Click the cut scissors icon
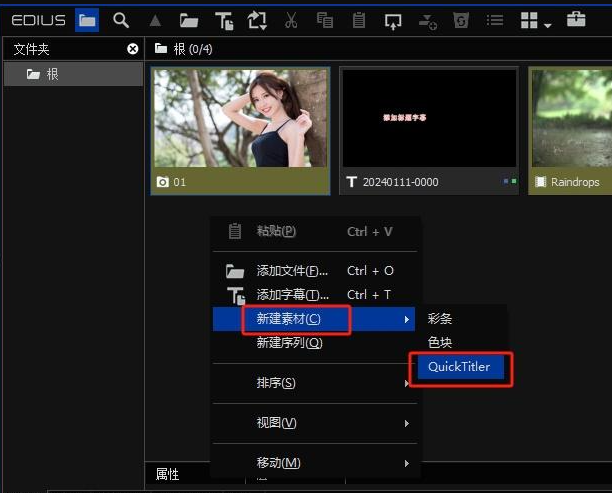 [291, 20]
